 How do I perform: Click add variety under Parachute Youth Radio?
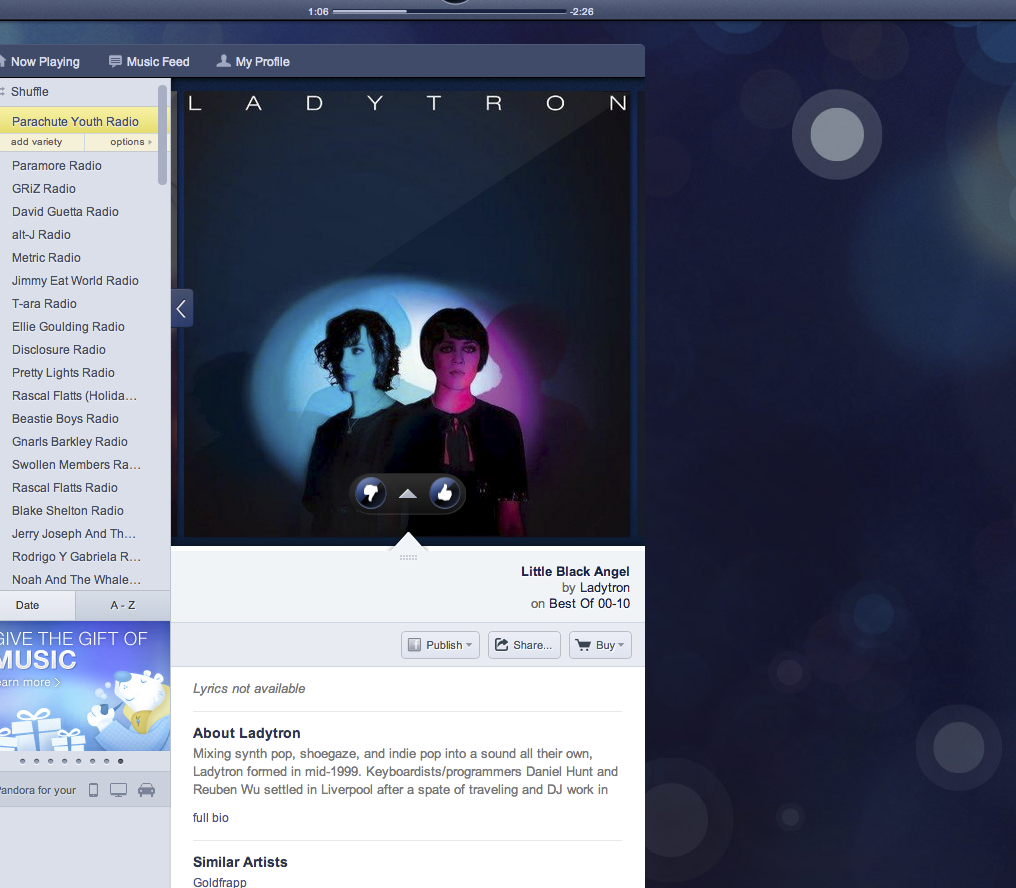point(37,142)
